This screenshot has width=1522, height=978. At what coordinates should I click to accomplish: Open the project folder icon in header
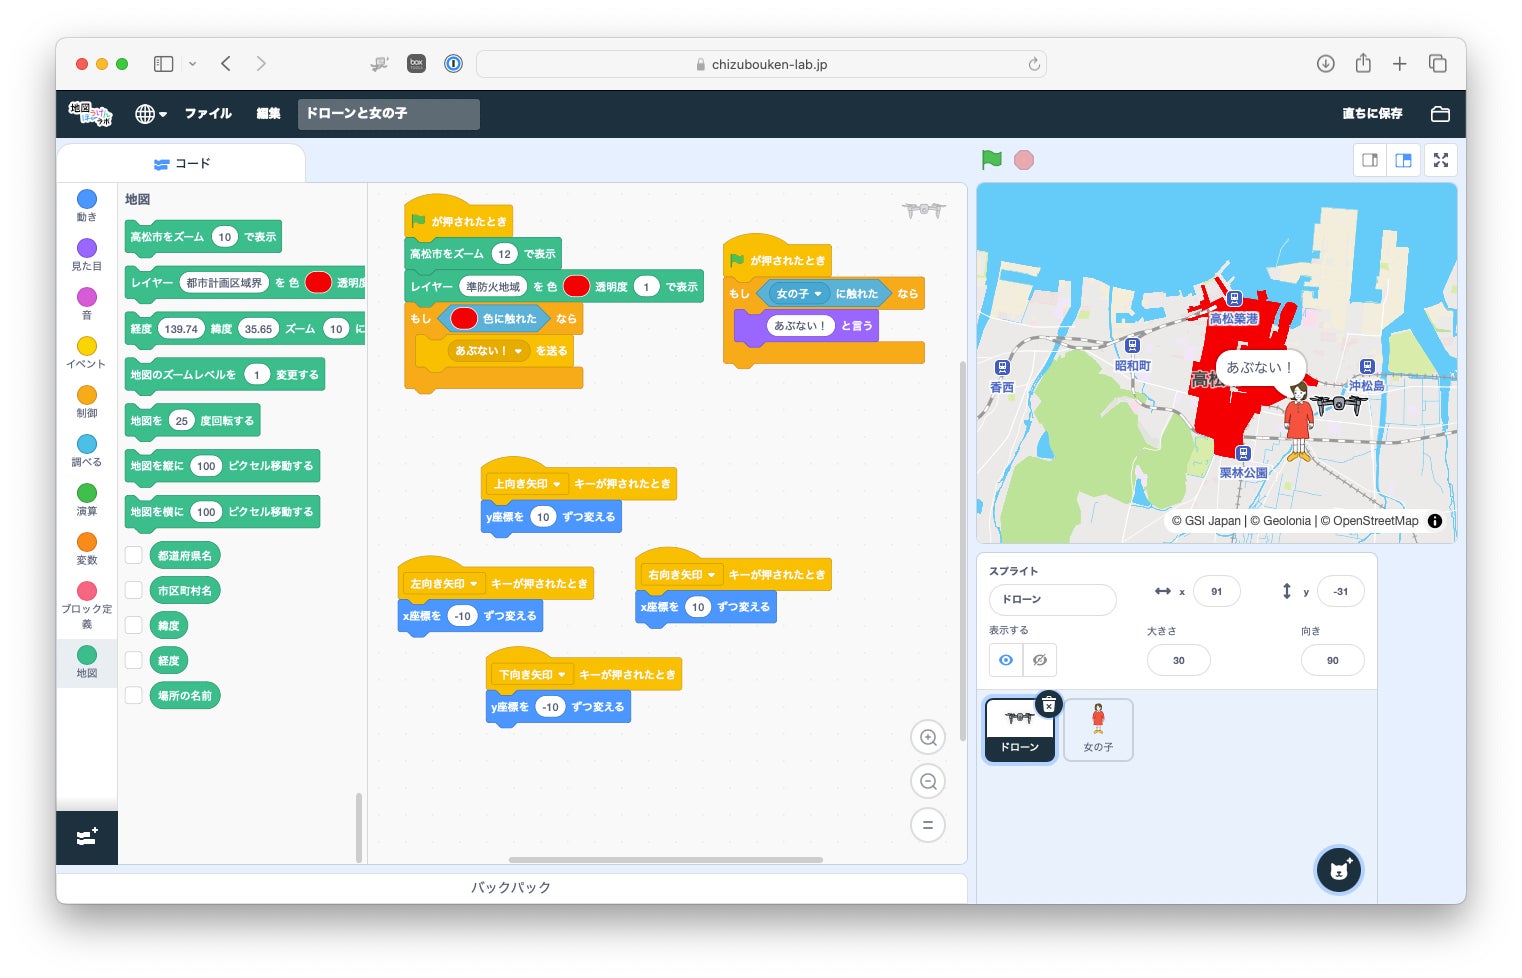pos(1440,114)
